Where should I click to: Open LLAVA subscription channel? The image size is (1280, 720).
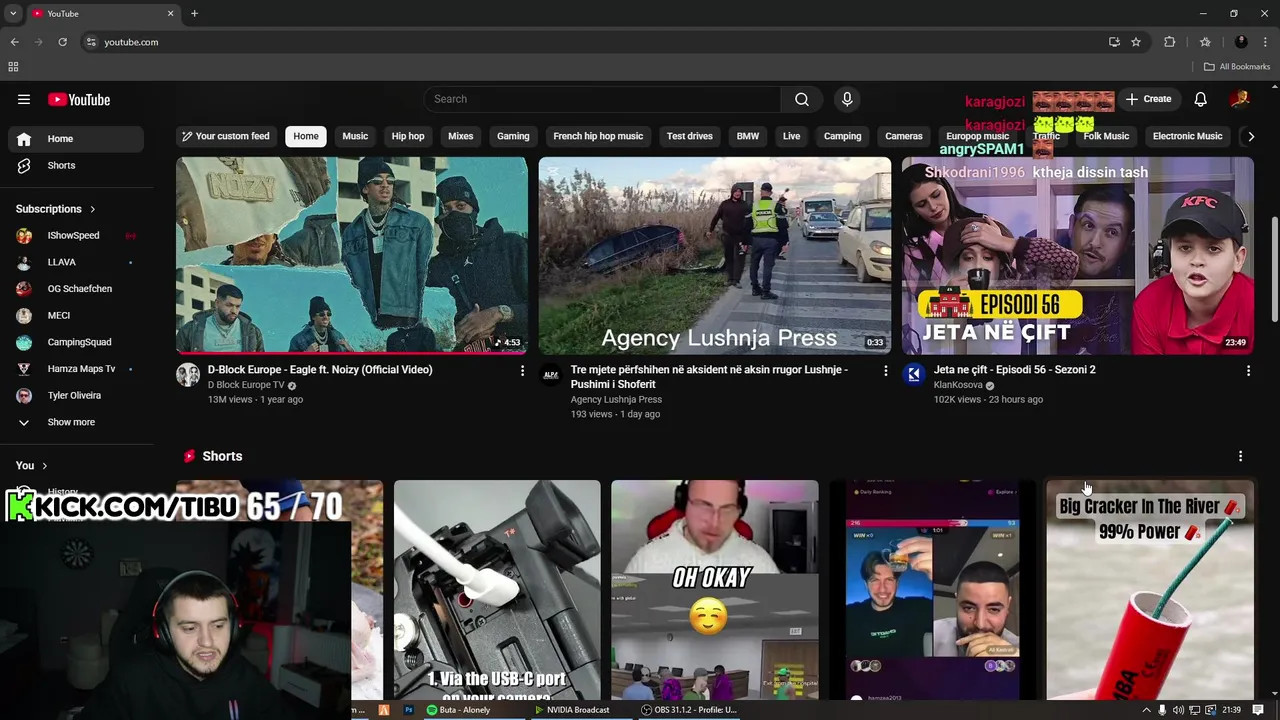76,262
